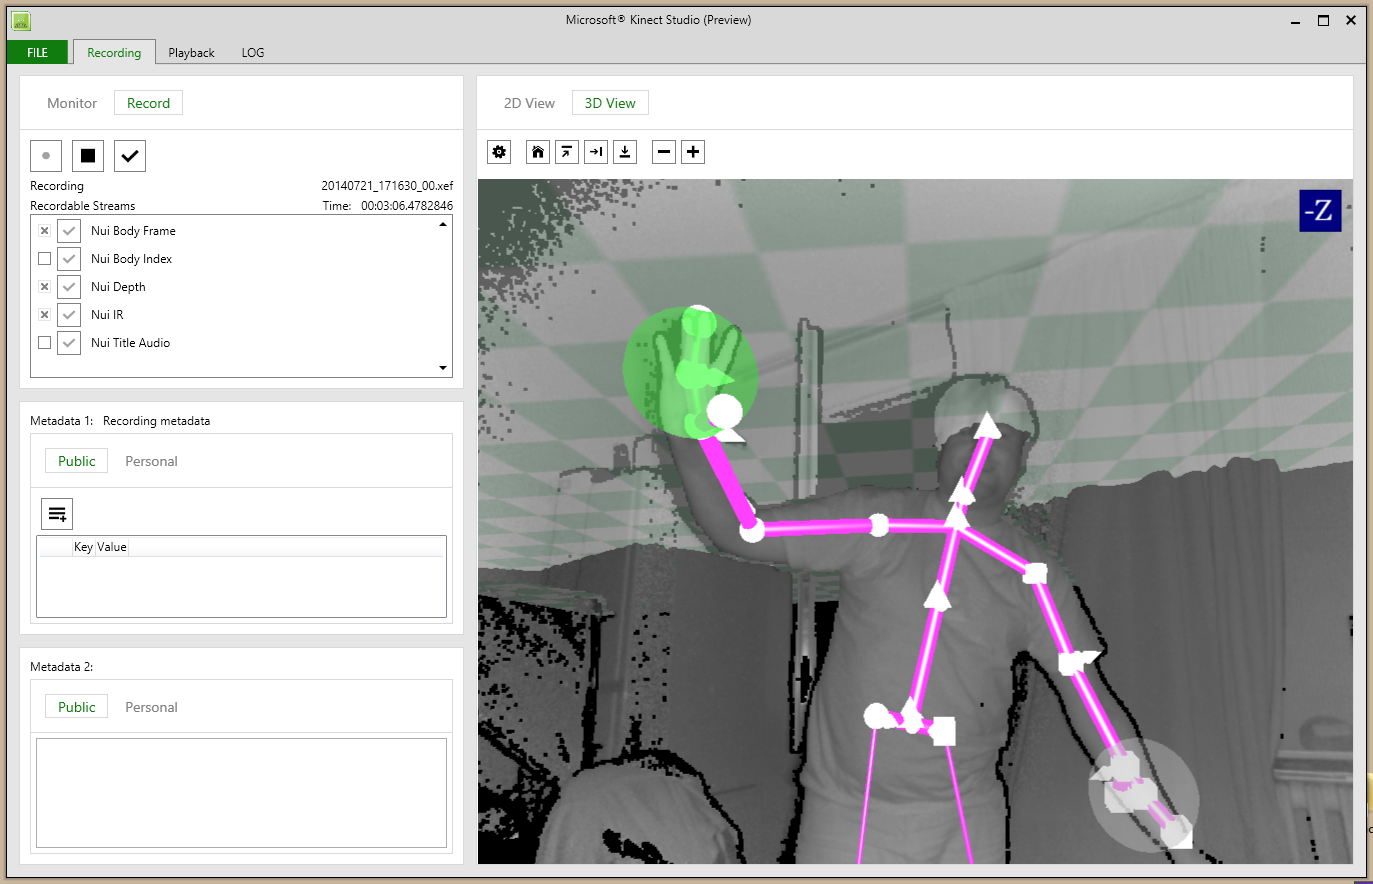Viewport: 1373px width, 884px height.
Task: Click the arrow-to-right-bar view icon
Action: [x=596, y=152]
